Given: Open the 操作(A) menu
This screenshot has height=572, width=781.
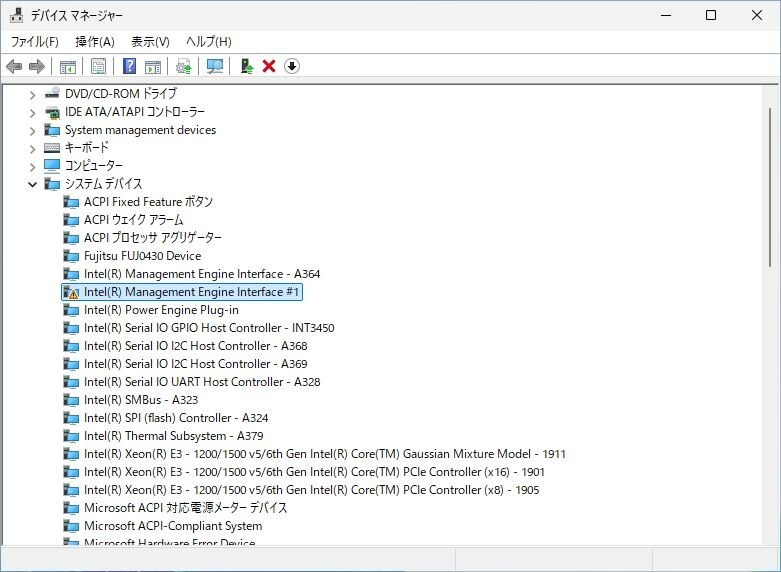Looking at the screenshot, I should pos(95,41).
